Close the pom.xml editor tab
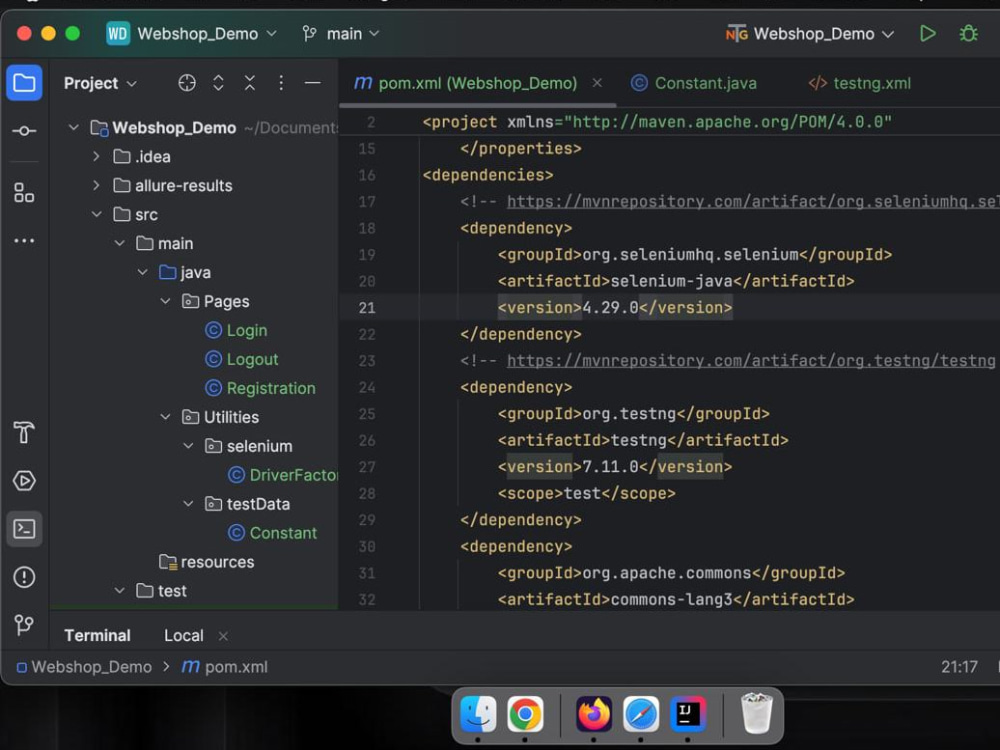Screen dimensions: 1000x750 (597, 83)
